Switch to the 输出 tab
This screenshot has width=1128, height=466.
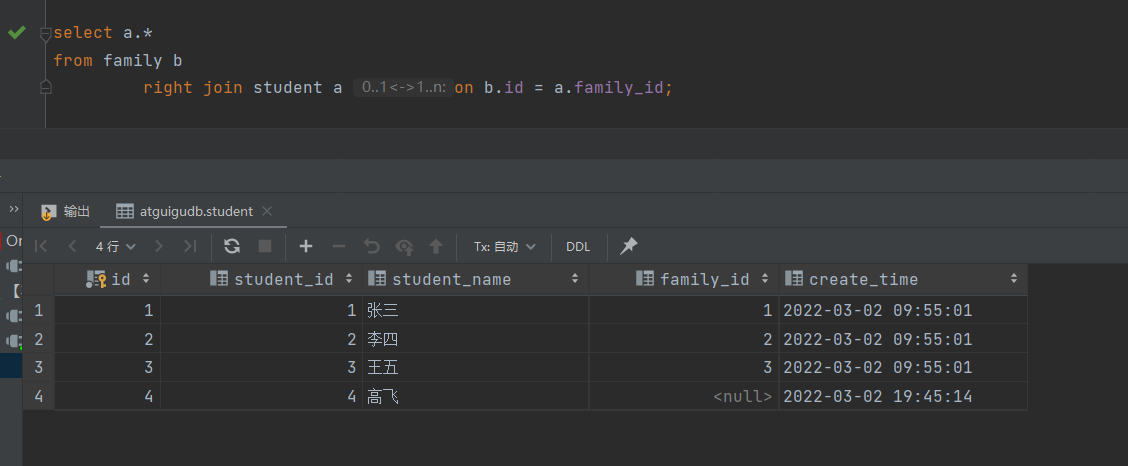point(66,211)
